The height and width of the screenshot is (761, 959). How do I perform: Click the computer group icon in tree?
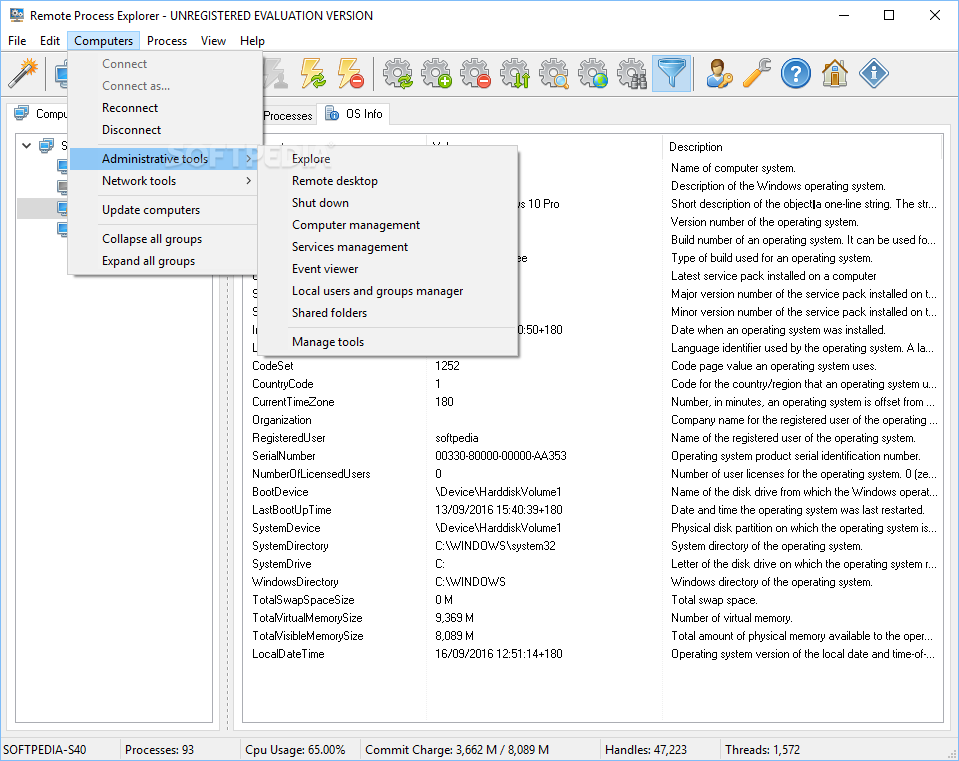pos(46,146)
